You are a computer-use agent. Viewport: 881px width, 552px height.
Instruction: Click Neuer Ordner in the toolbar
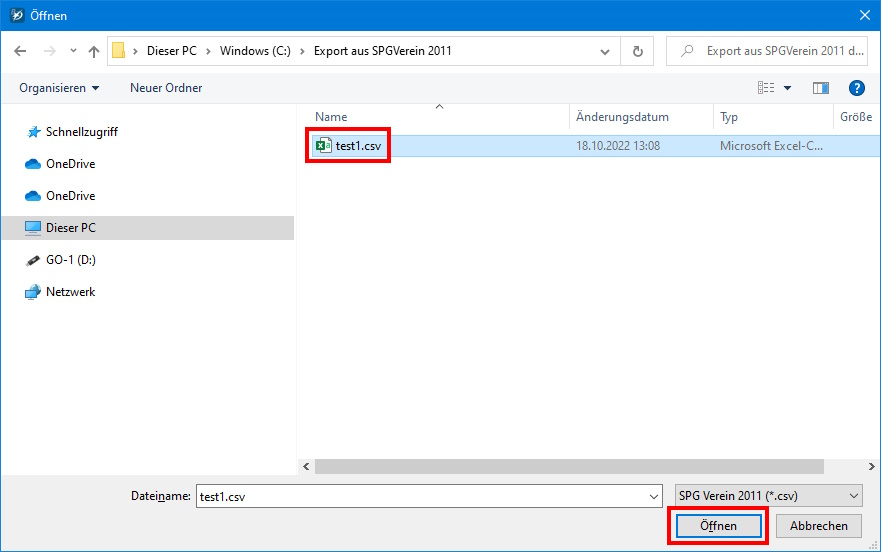tap(166, 88)
